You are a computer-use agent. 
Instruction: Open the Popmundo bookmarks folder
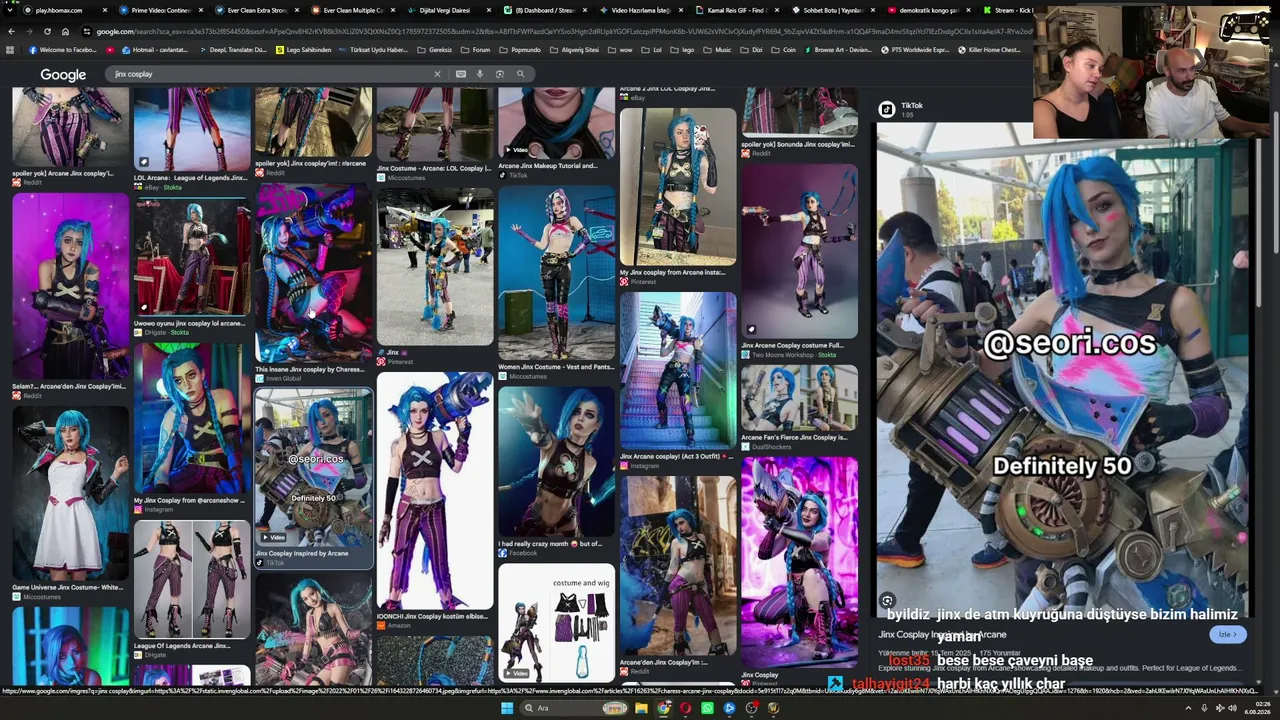[520, 49]
